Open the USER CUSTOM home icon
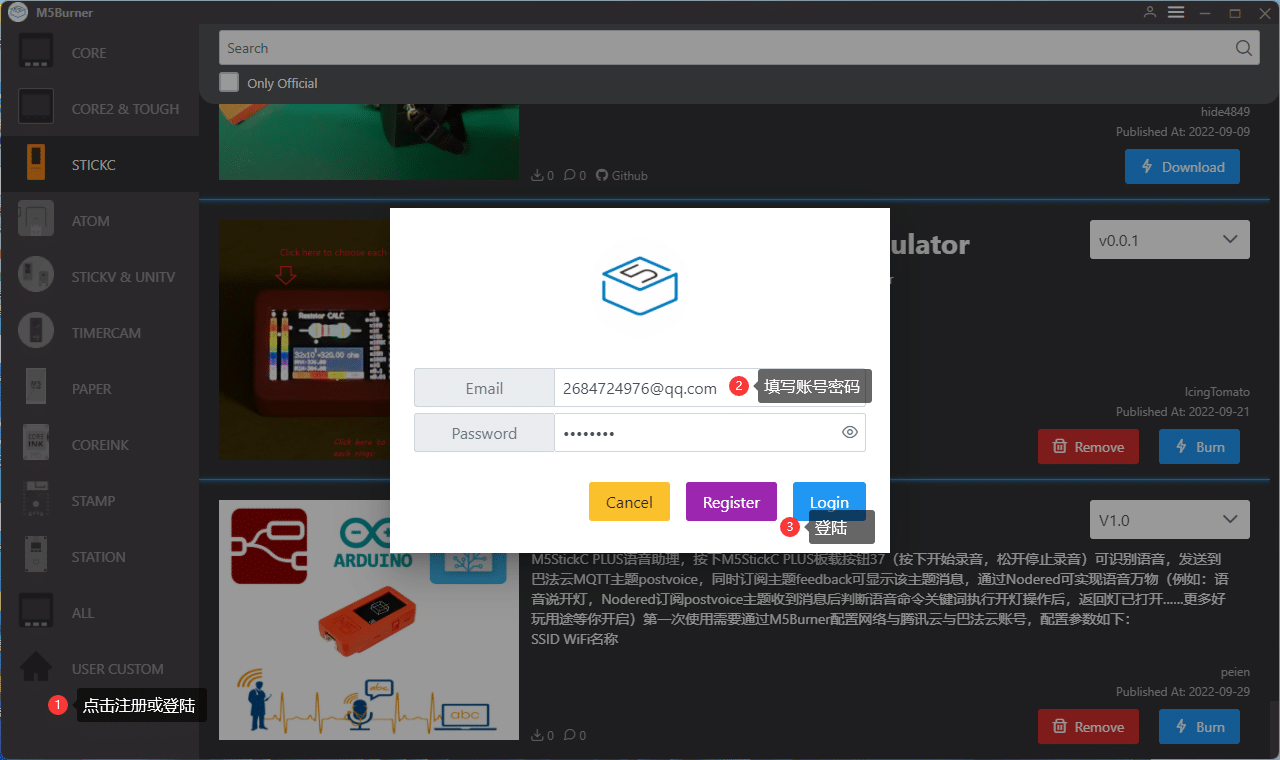Viewport: 1280px width, 760px height. [36, 668]
